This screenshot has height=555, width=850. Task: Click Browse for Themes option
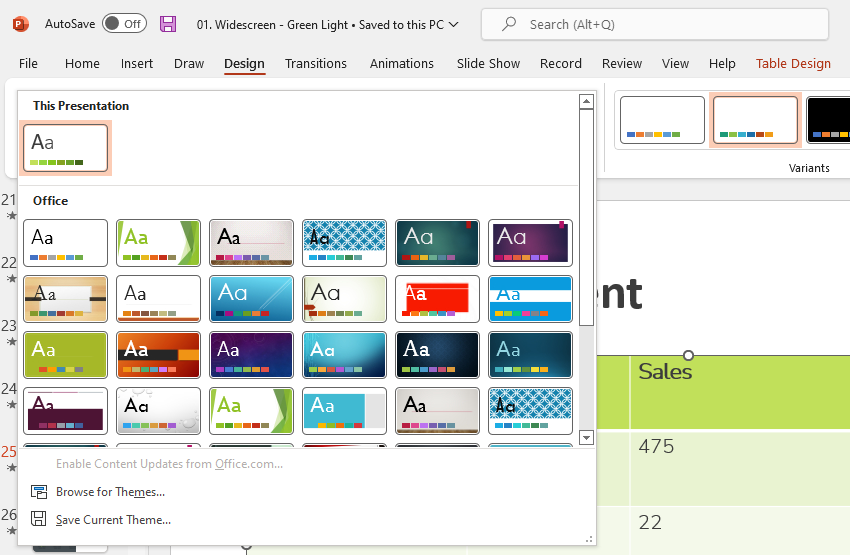110,492
